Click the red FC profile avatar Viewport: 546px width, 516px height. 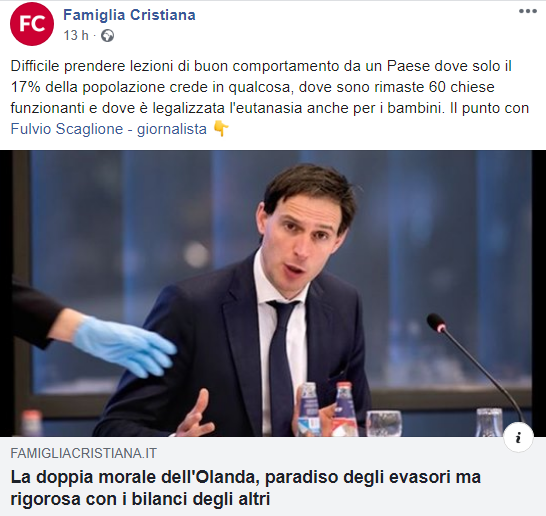[x=32, y=24]
